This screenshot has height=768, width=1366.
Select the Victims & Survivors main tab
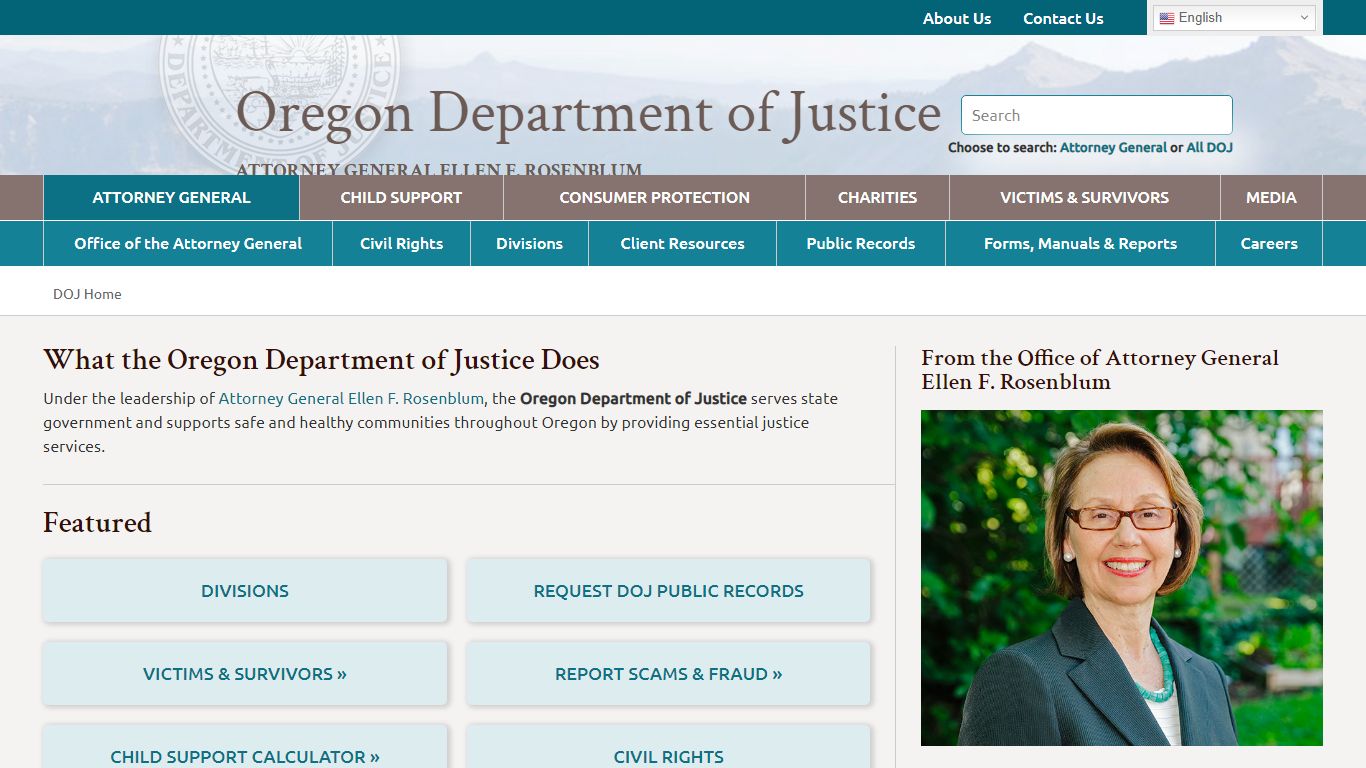coord(1084,198)
